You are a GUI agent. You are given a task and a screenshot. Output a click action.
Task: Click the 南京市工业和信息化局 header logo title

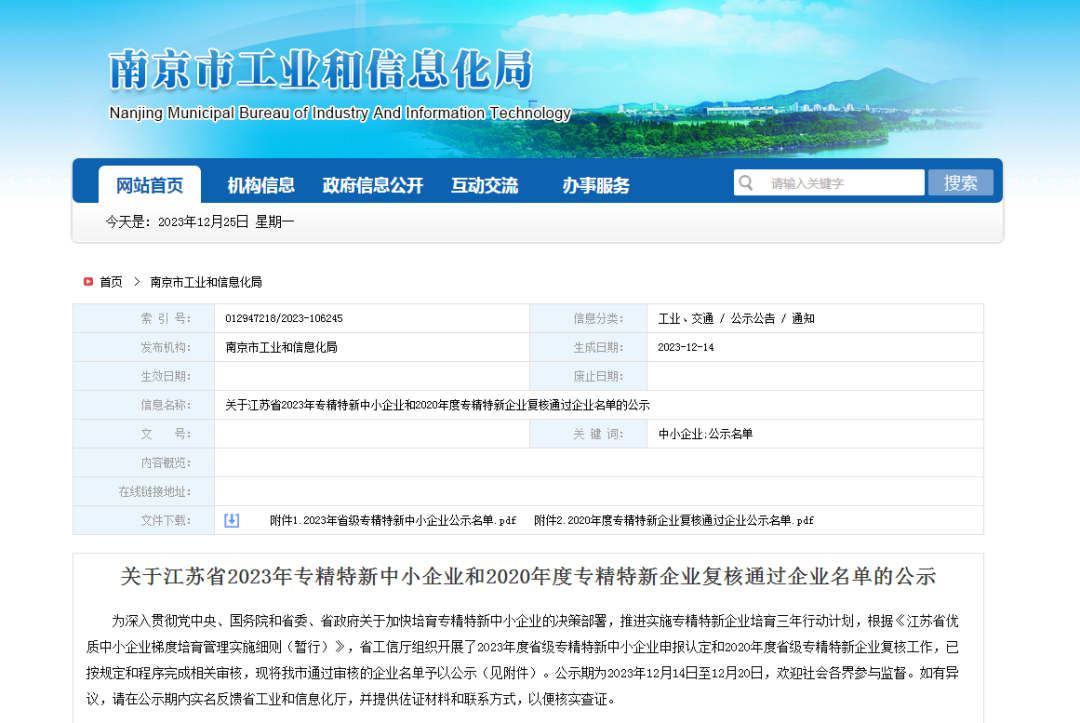click(x=320, y=70)
